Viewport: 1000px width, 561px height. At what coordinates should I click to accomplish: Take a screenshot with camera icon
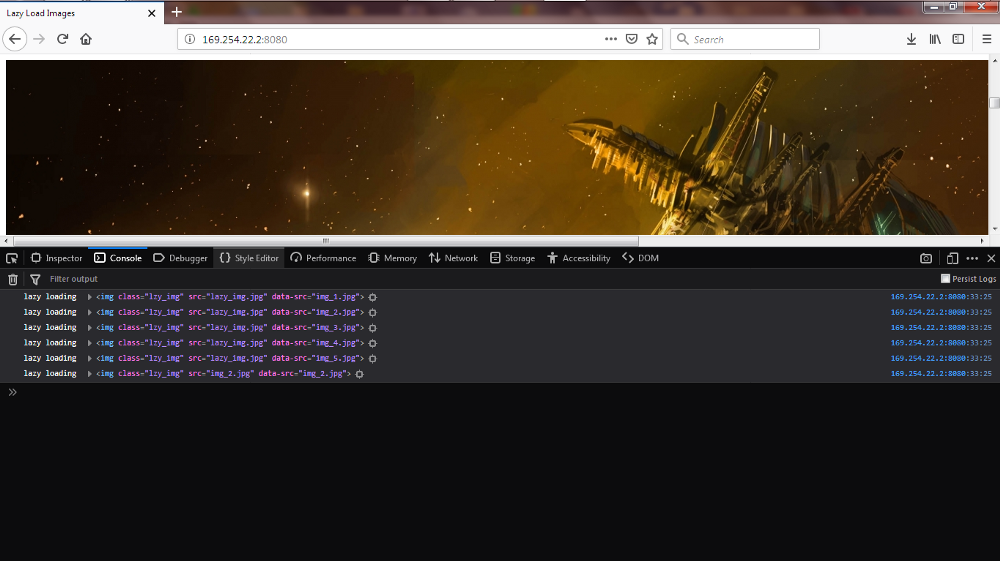coord(926,258)
